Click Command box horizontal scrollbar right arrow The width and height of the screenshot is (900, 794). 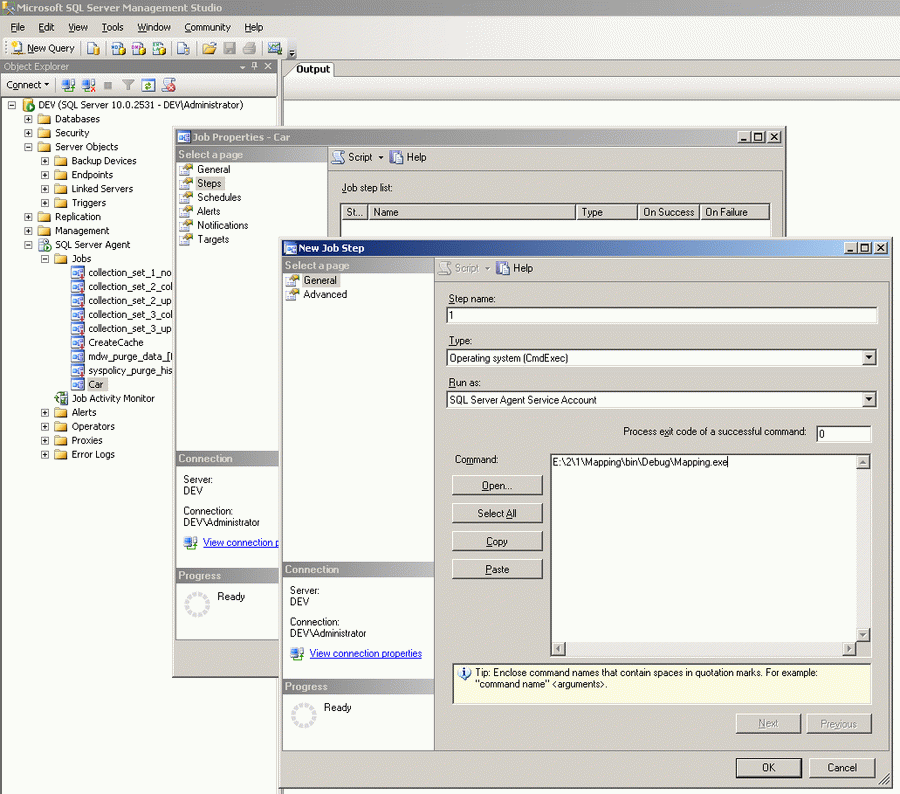pos(849,649)
